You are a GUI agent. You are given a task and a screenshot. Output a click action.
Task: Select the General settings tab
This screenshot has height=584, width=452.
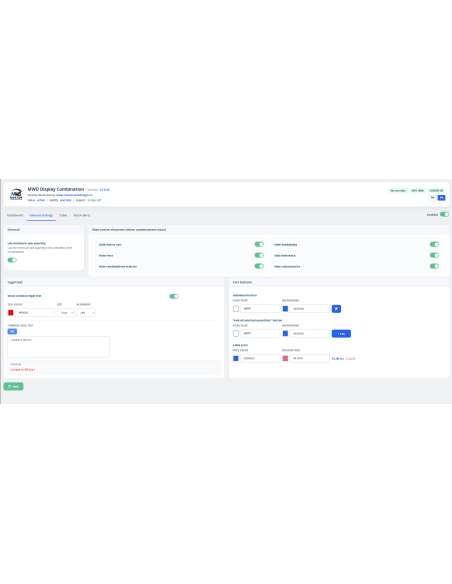[x=41, y=215]
